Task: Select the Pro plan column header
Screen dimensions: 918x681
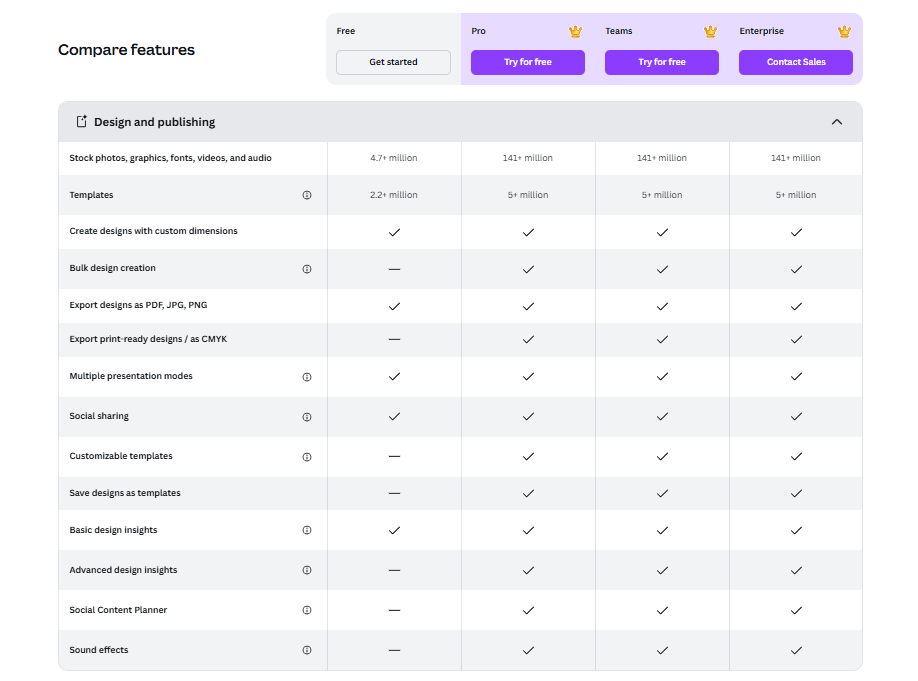Action: coord(478,31)
